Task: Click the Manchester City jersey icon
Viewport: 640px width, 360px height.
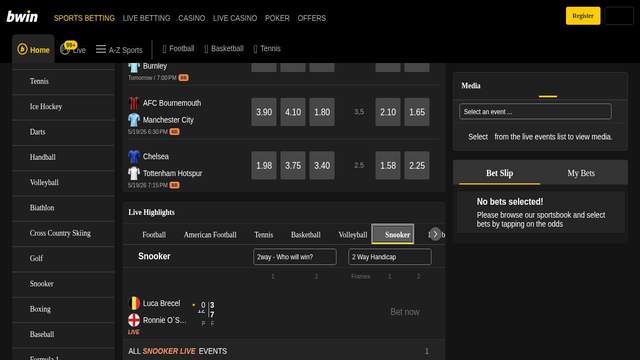Action: (x=134, y=120)
